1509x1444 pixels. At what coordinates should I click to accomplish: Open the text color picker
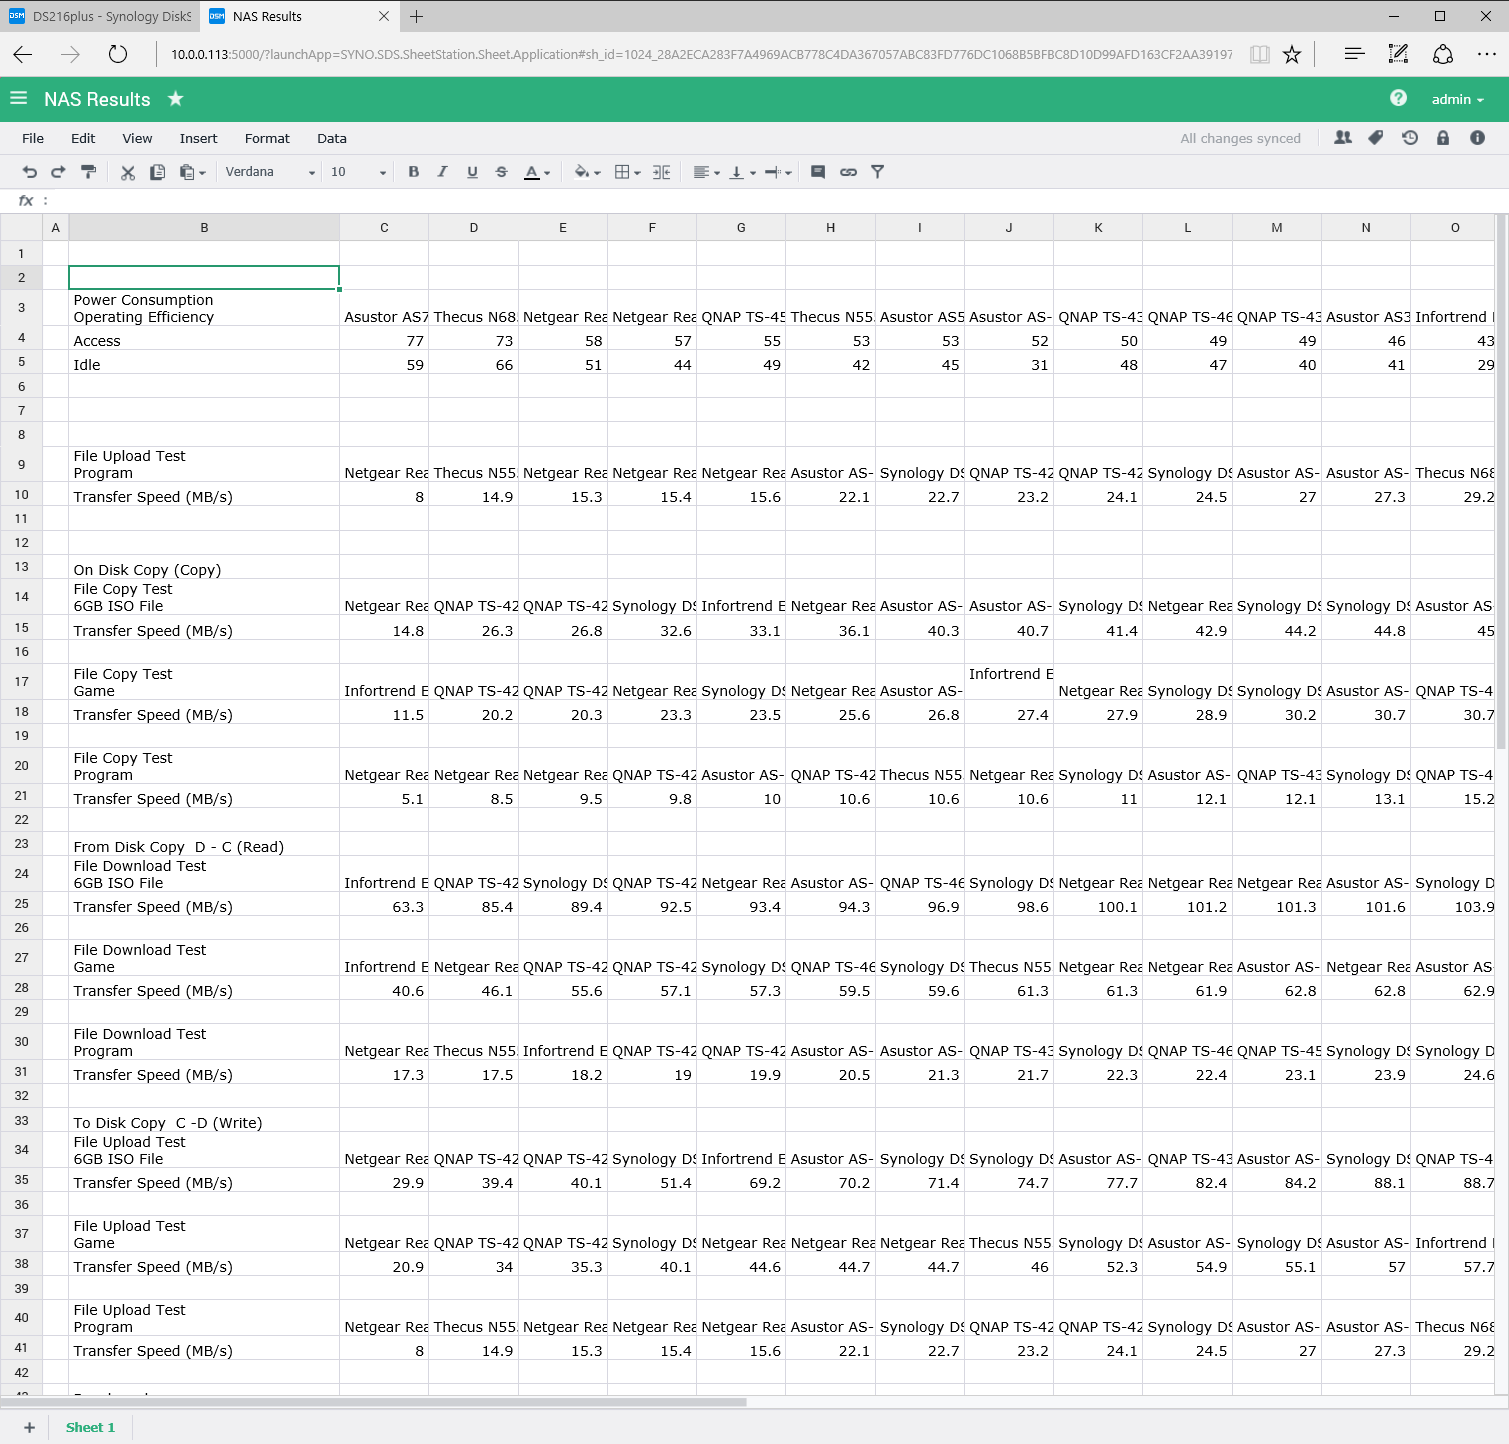(538, 172)
